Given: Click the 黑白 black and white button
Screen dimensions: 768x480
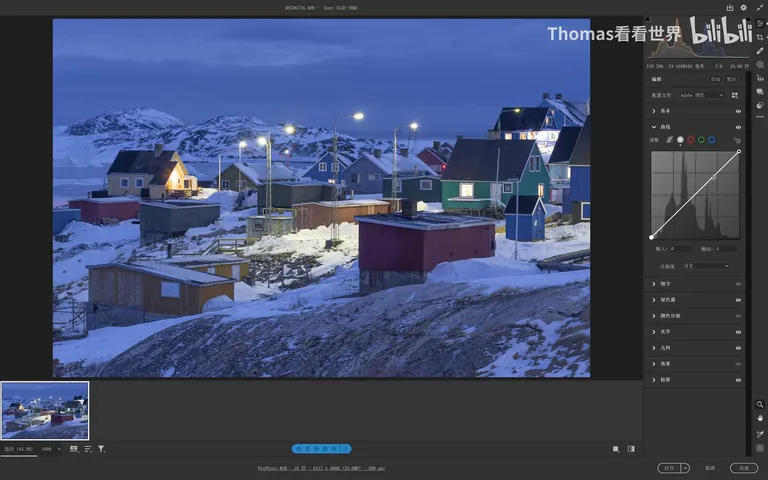Looking at the screenshot, I should (x=731, y=79).
